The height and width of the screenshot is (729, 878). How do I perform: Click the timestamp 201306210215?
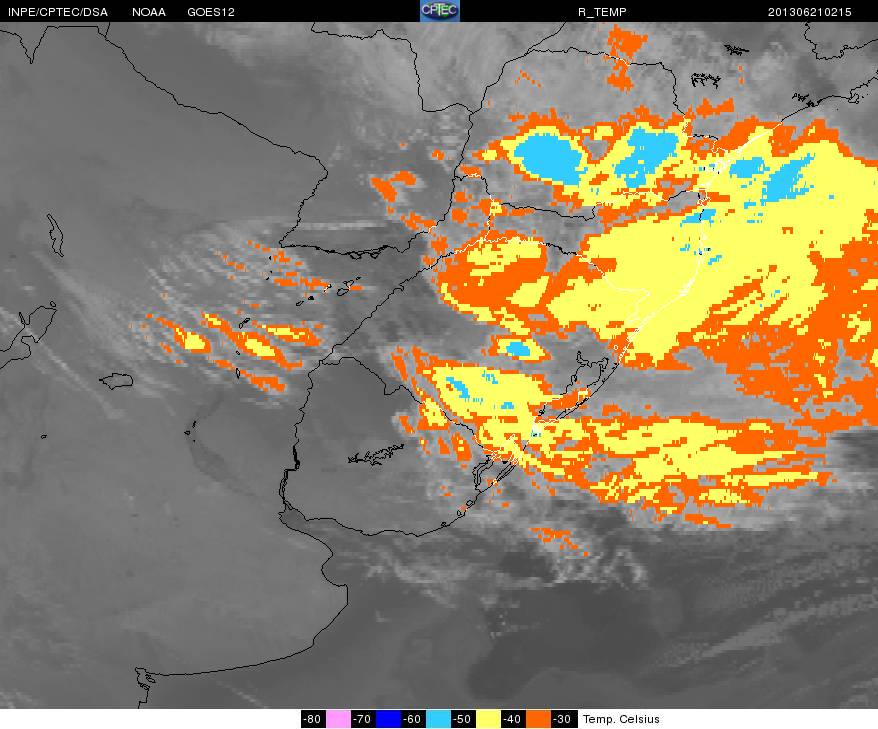(809, 12)
